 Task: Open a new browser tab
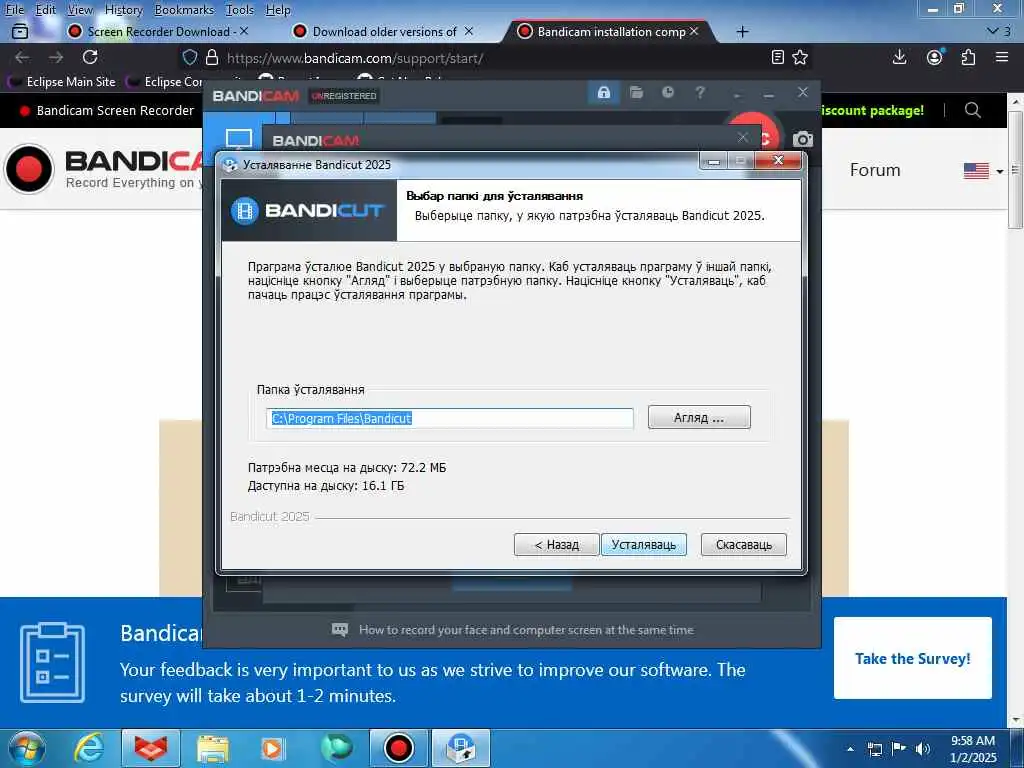(743, 31)
